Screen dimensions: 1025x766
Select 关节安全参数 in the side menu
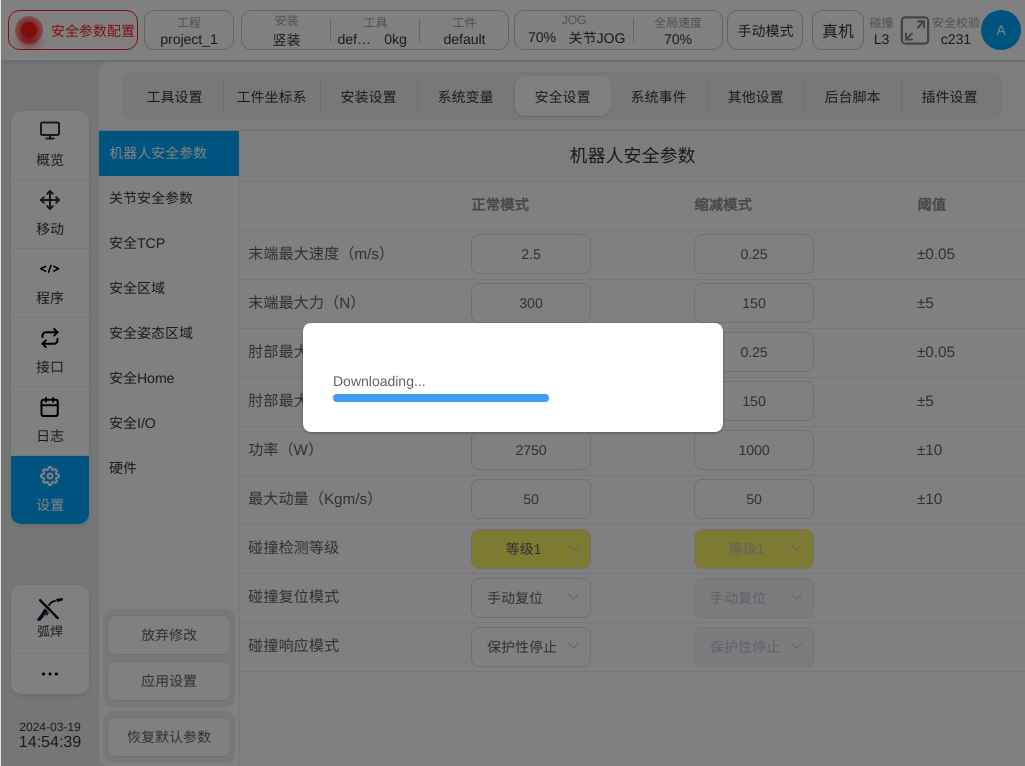point(151,198)
